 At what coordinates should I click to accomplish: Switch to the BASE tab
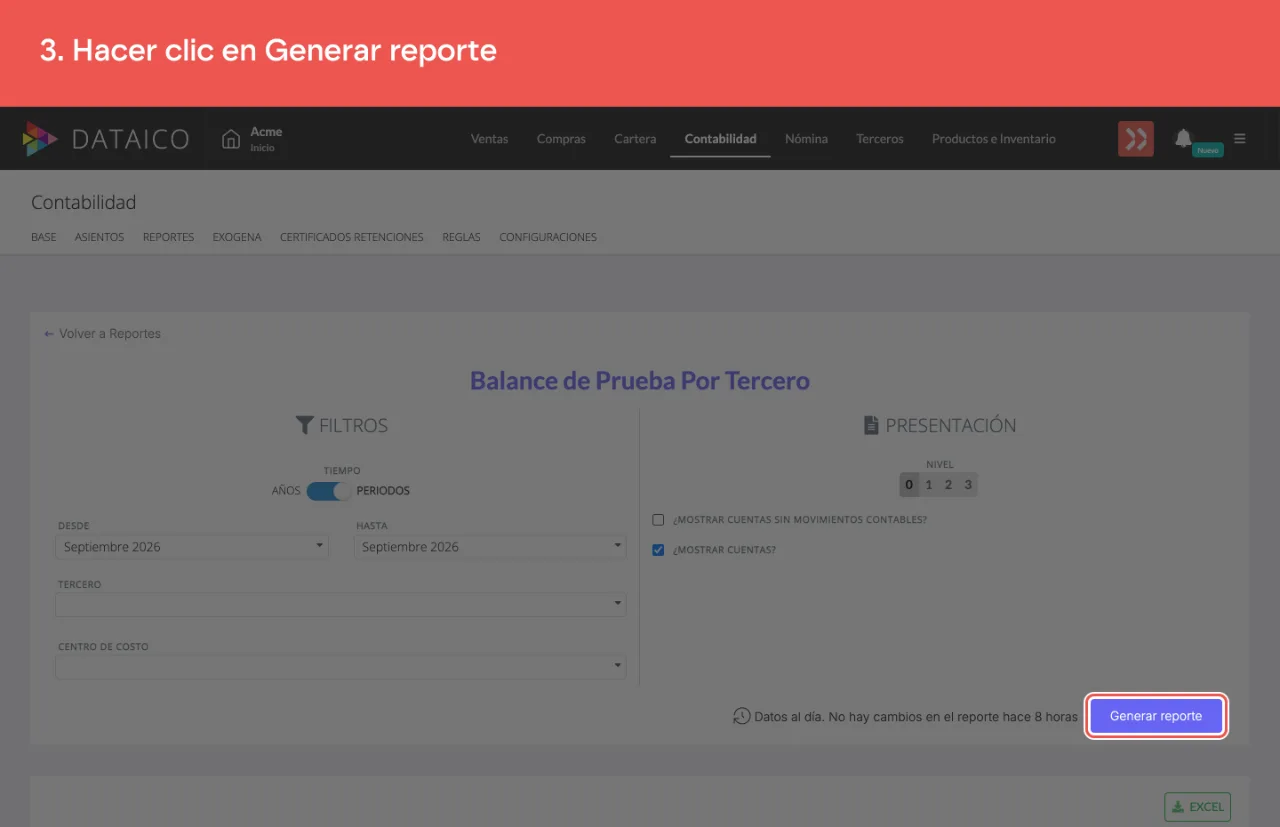tap(44, 237)
